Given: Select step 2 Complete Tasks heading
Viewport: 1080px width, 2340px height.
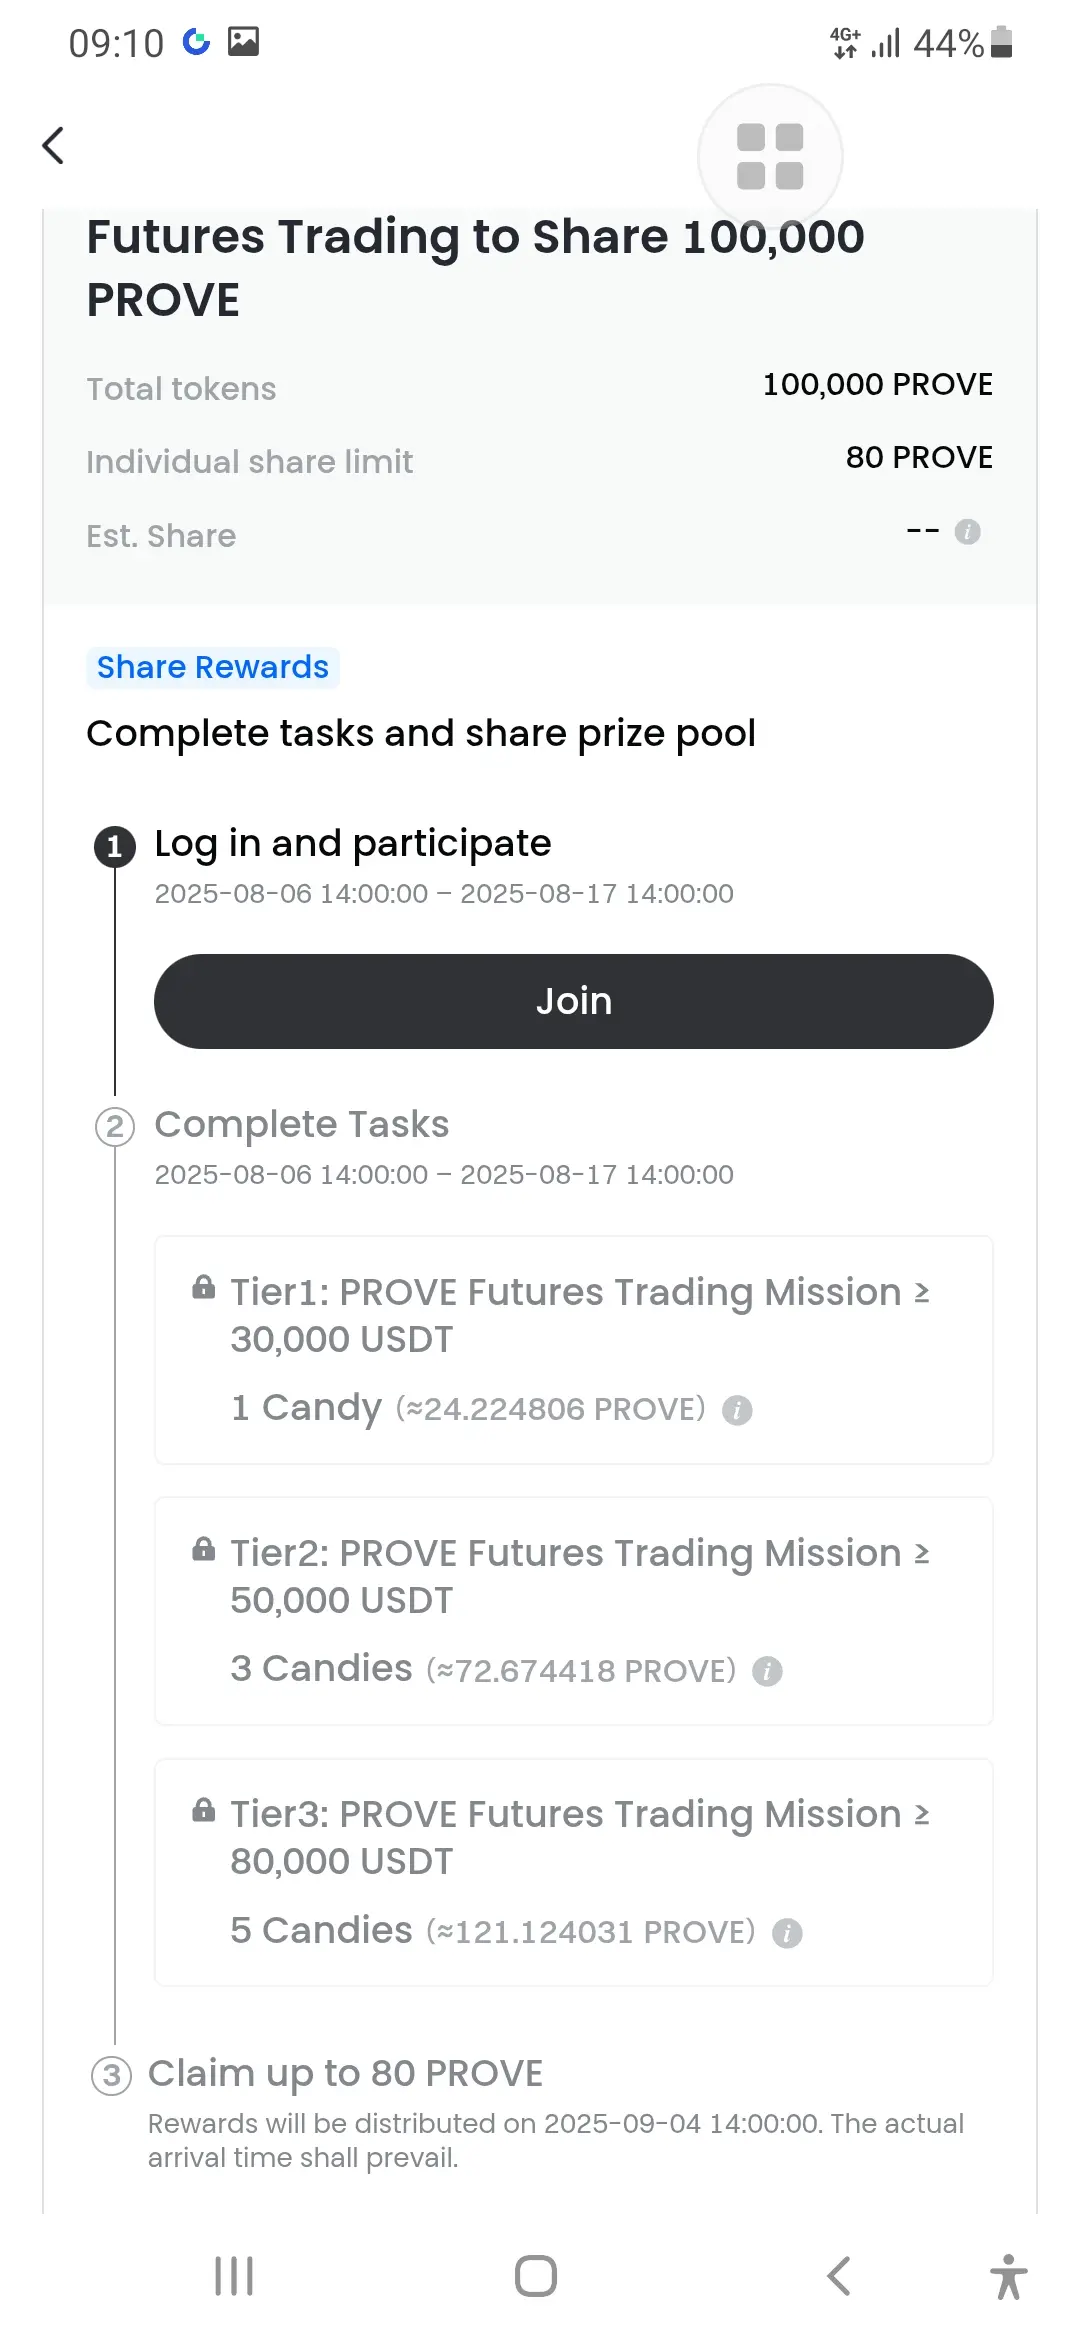Looking at the screenshot, I should coord(302,1124).
